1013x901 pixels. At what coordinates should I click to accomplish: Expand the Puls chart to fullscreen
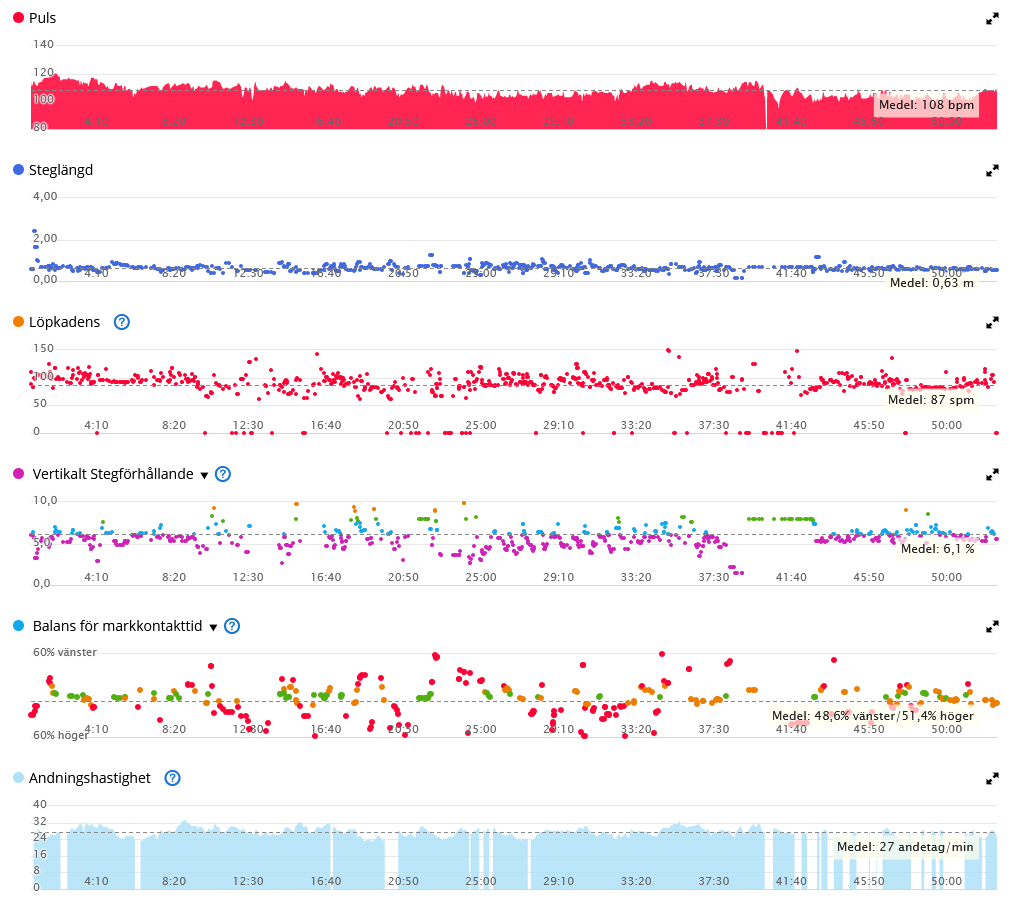tap(992, 19)
